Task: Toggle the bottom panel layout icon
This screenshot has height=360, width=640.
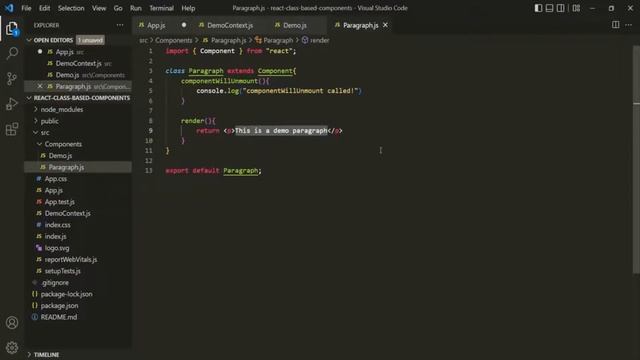Action: tap(549, 8)
